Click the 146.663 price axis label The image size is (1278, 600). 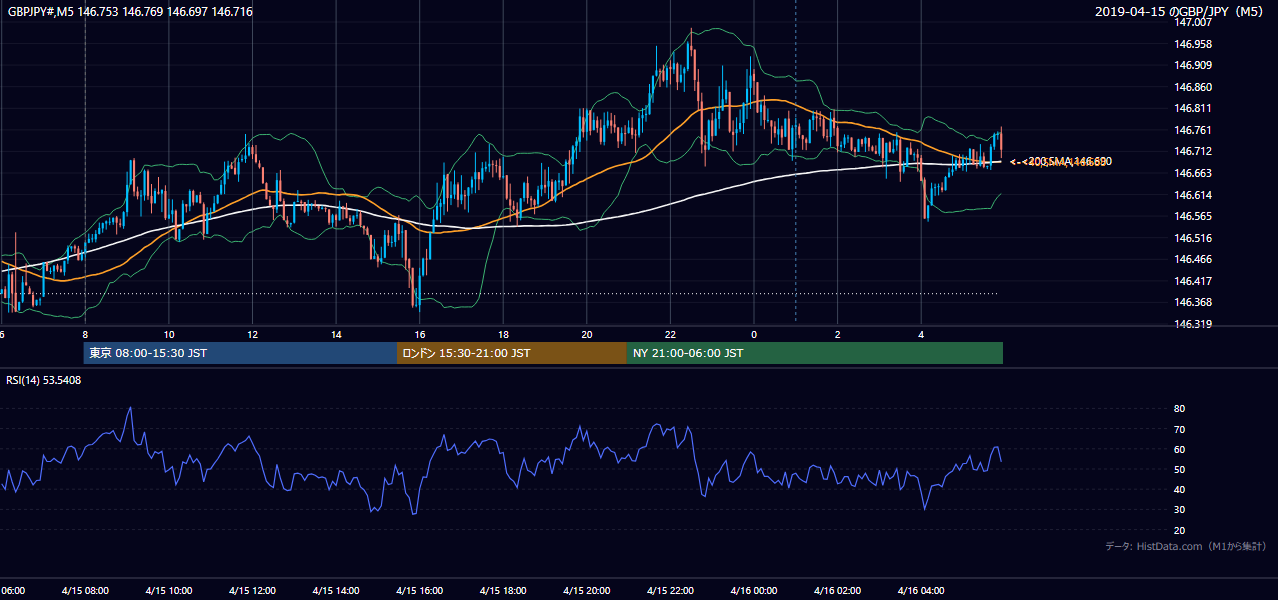1193,173
